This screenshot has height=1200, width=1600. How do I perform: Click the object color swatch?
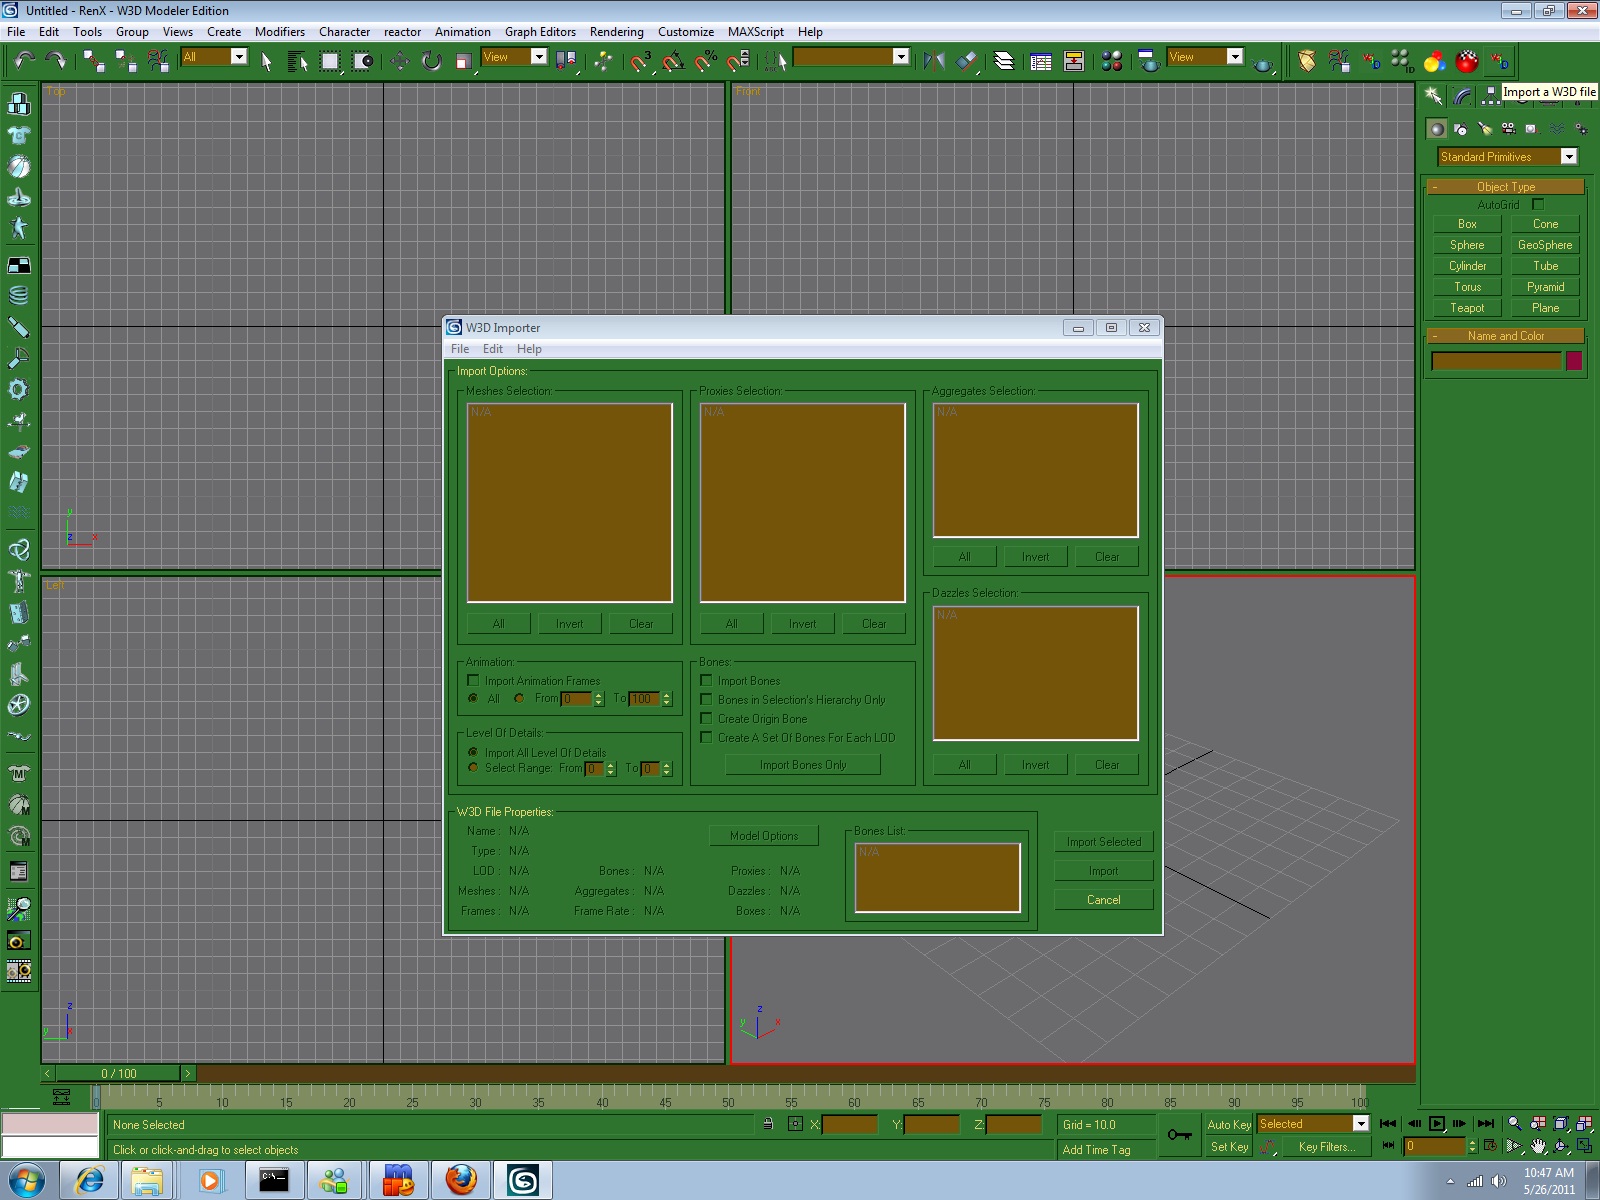pos(1574,361)
